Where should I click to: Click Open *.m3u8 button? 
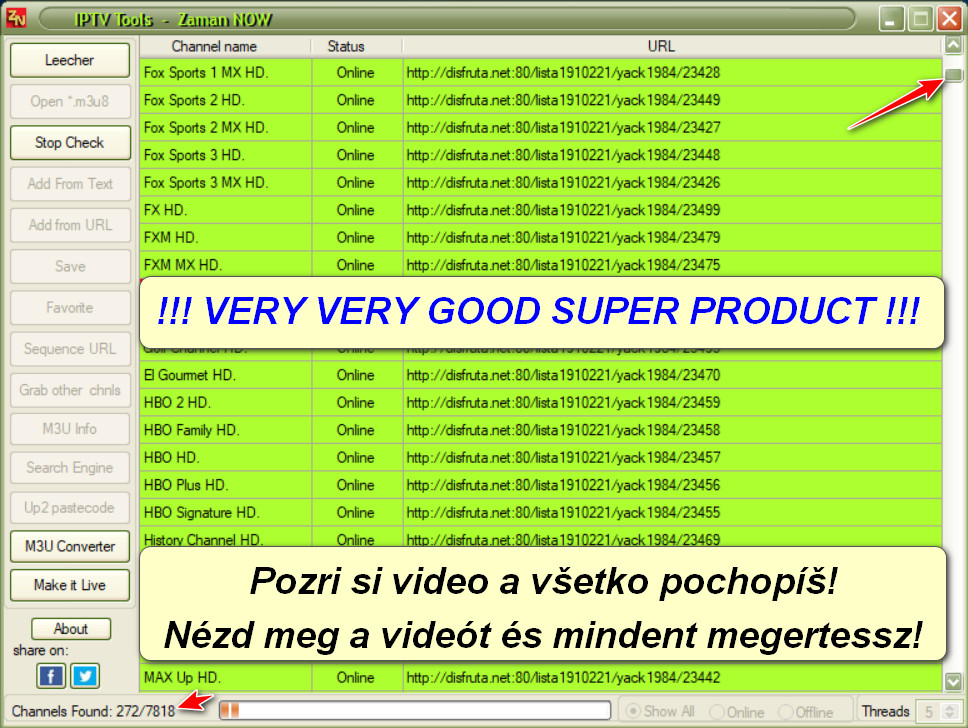click(70, 101)
